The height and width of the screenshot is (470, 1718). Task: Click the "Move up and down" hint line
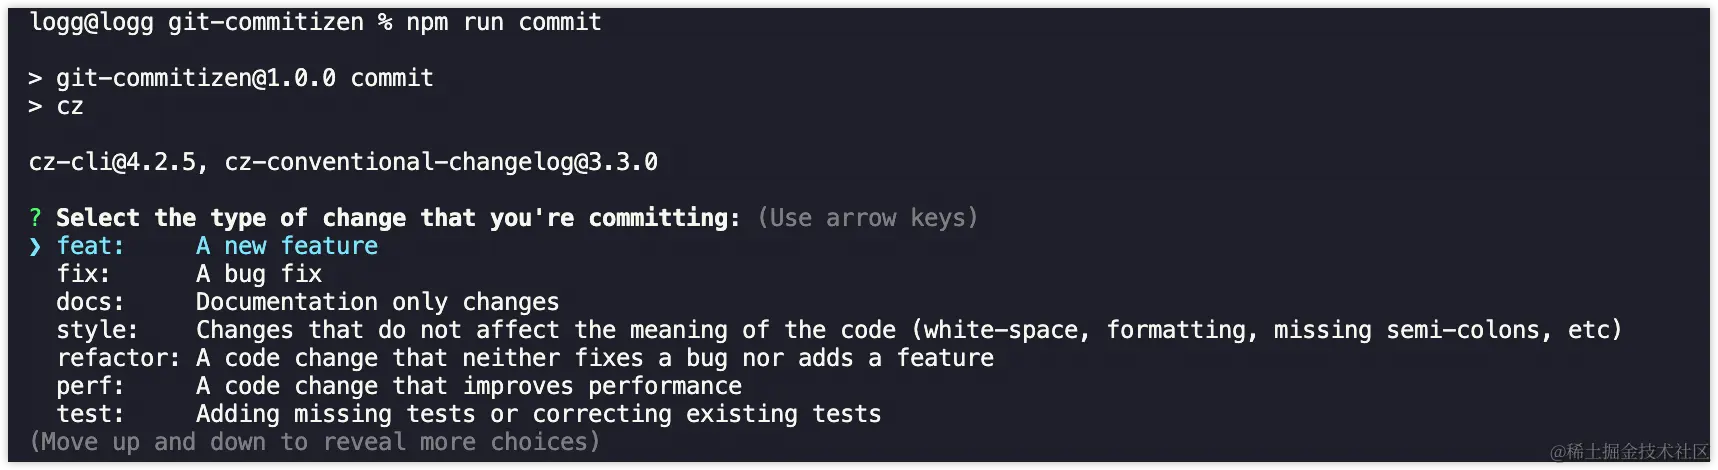pyautogui.click(x=314, y=442)
